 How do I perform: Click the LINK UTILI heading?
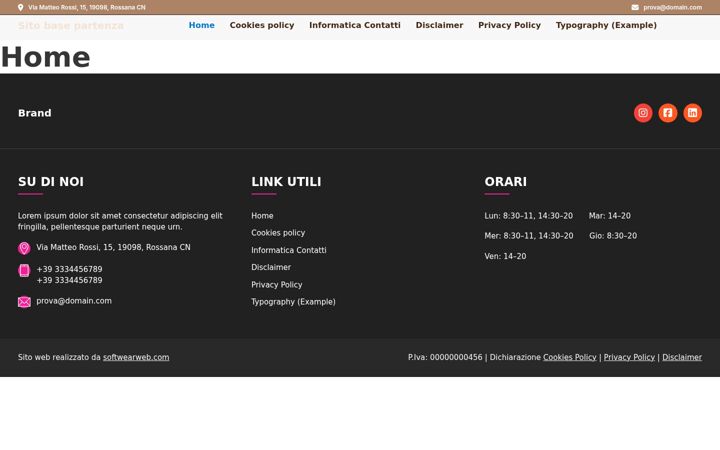(286, 182)
